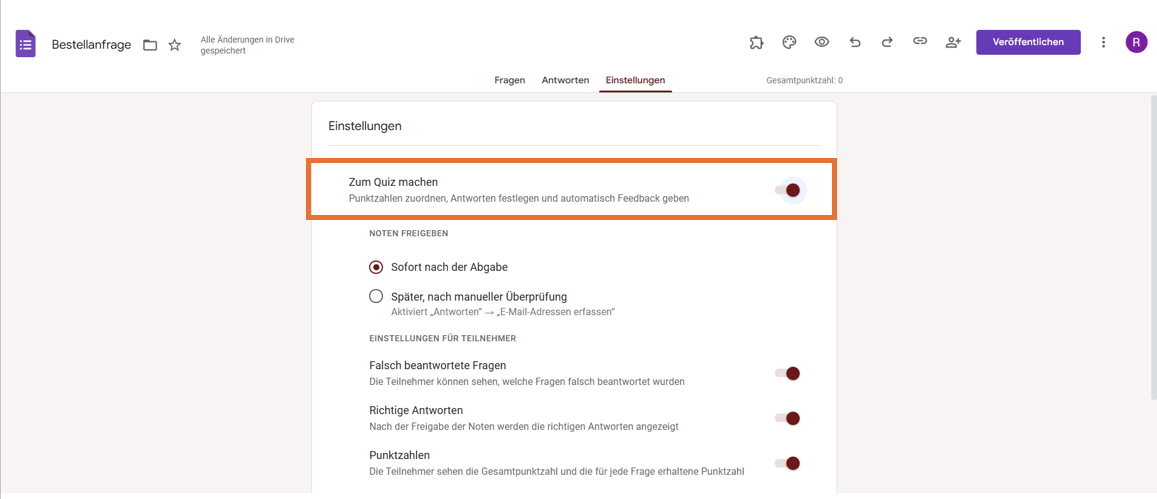This screenshot has width=1157, height=499.
Task: Open the theme palette icon
Action: (789, 42)
